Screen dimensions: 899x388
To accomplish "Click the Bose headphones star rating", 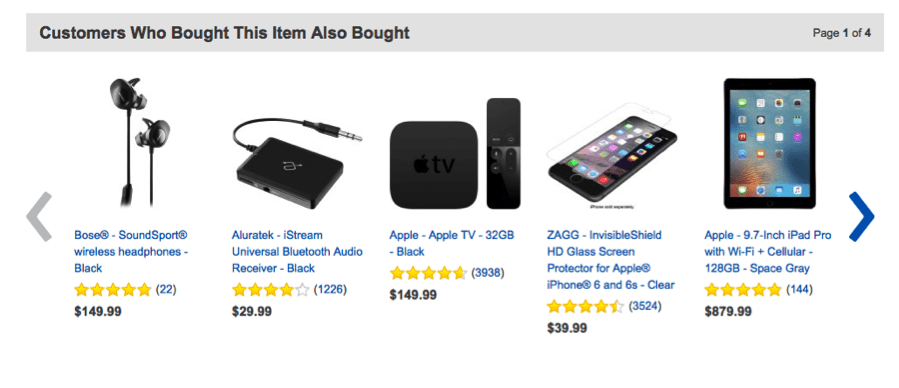I will point(113,289).
